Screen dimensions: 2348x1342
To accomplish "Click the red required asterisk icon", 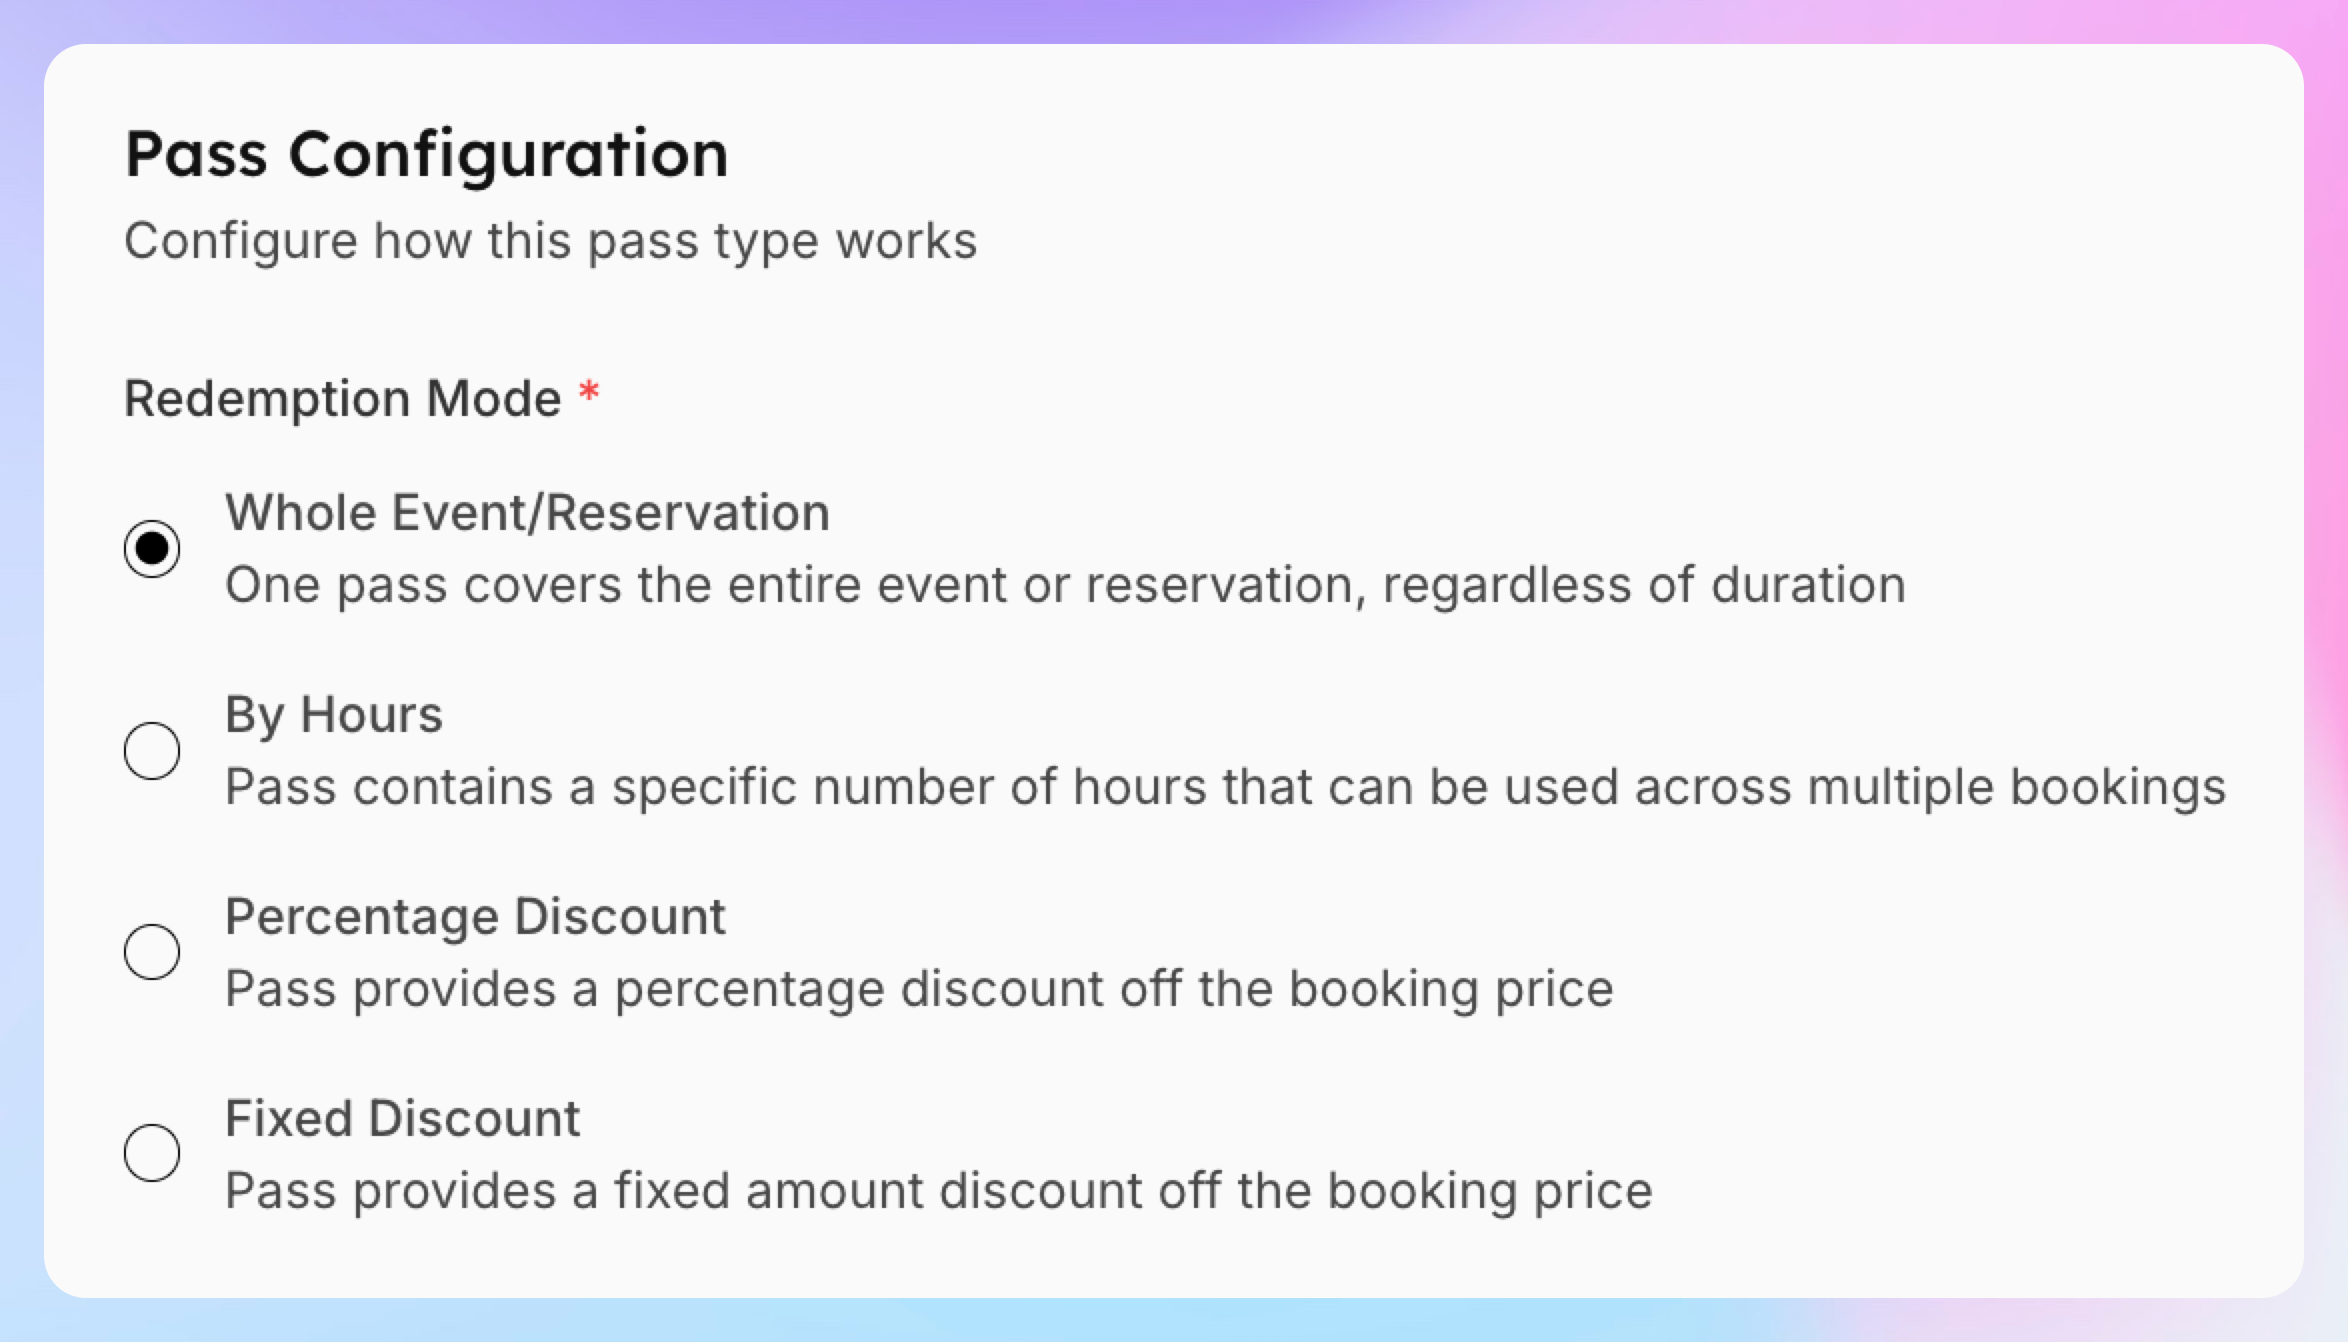I will 589,392.
